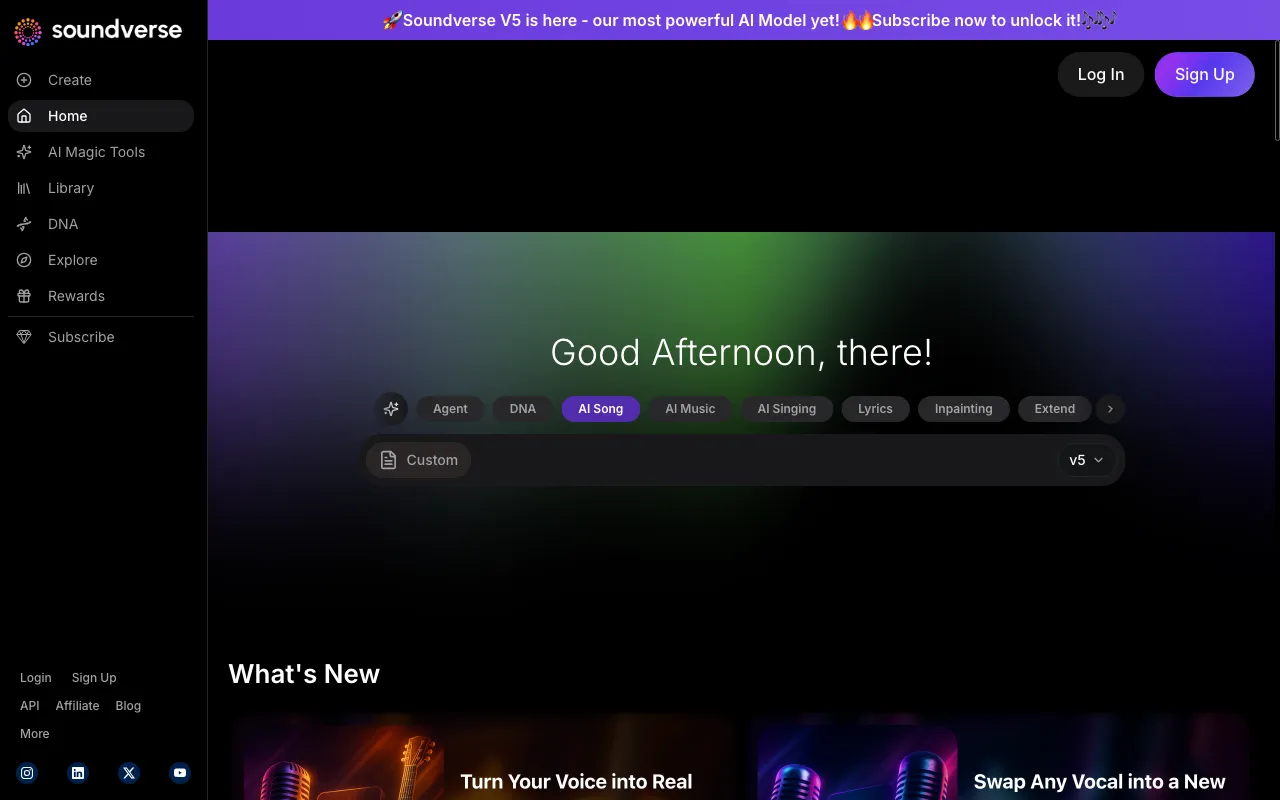Open AI Magic Tools from the sidebar
The height and width of the screenshot is (800, 1280).
click(x=101, y=152)
